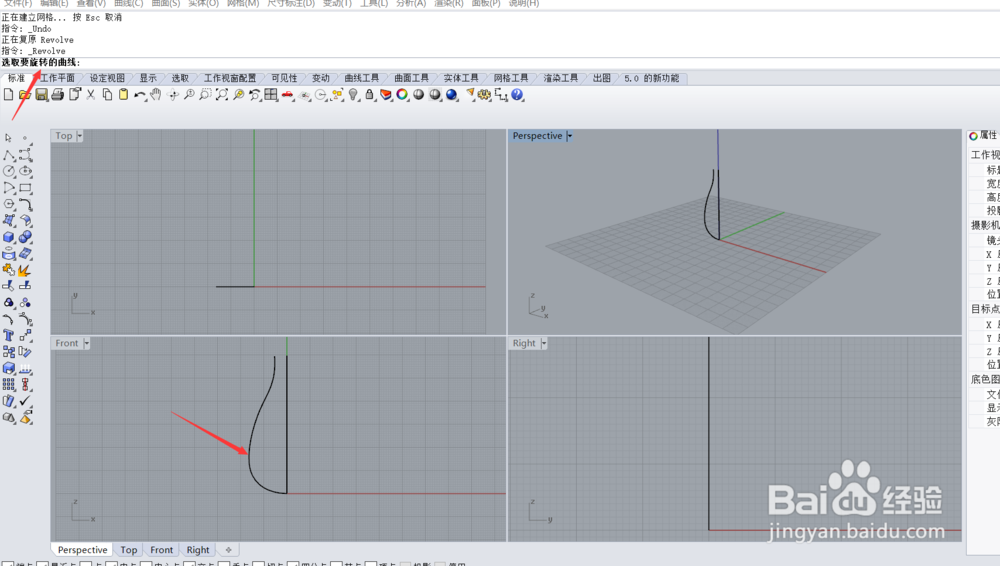Switch to the 网格工具 toolbar tab
Image resolution: width=1000 pixels, height=566 pixels.
tap(511, 78)
